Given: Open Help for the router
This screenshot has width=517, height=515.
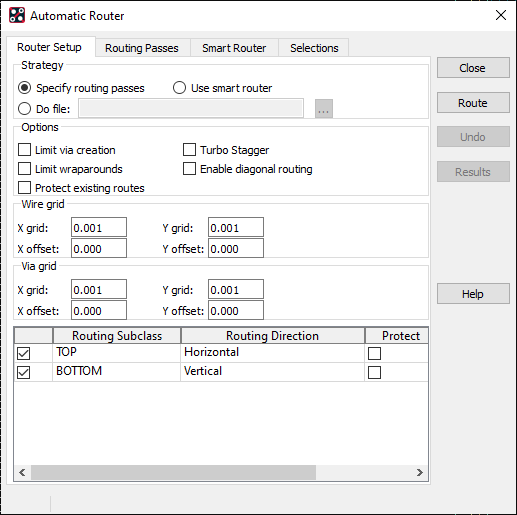Looking at the screenshot, I should pyautogui.click(x=473, y=294).
